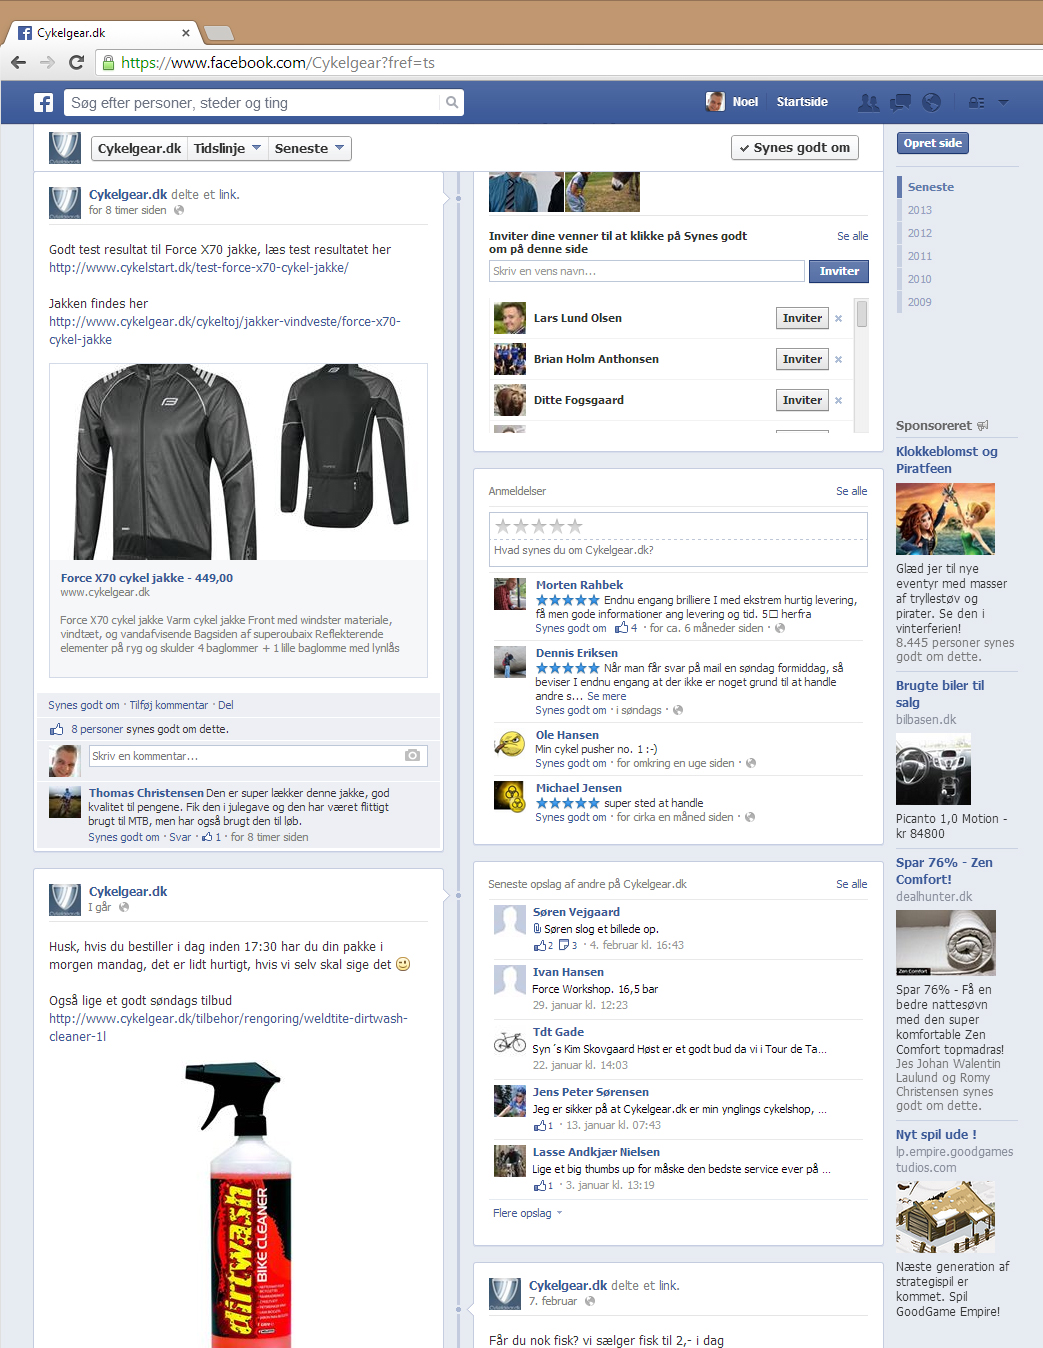This screenshot has width=1043, height=1348.
Task: Click the Facebook logo in the blue bar
Action: tap(43, 102)
